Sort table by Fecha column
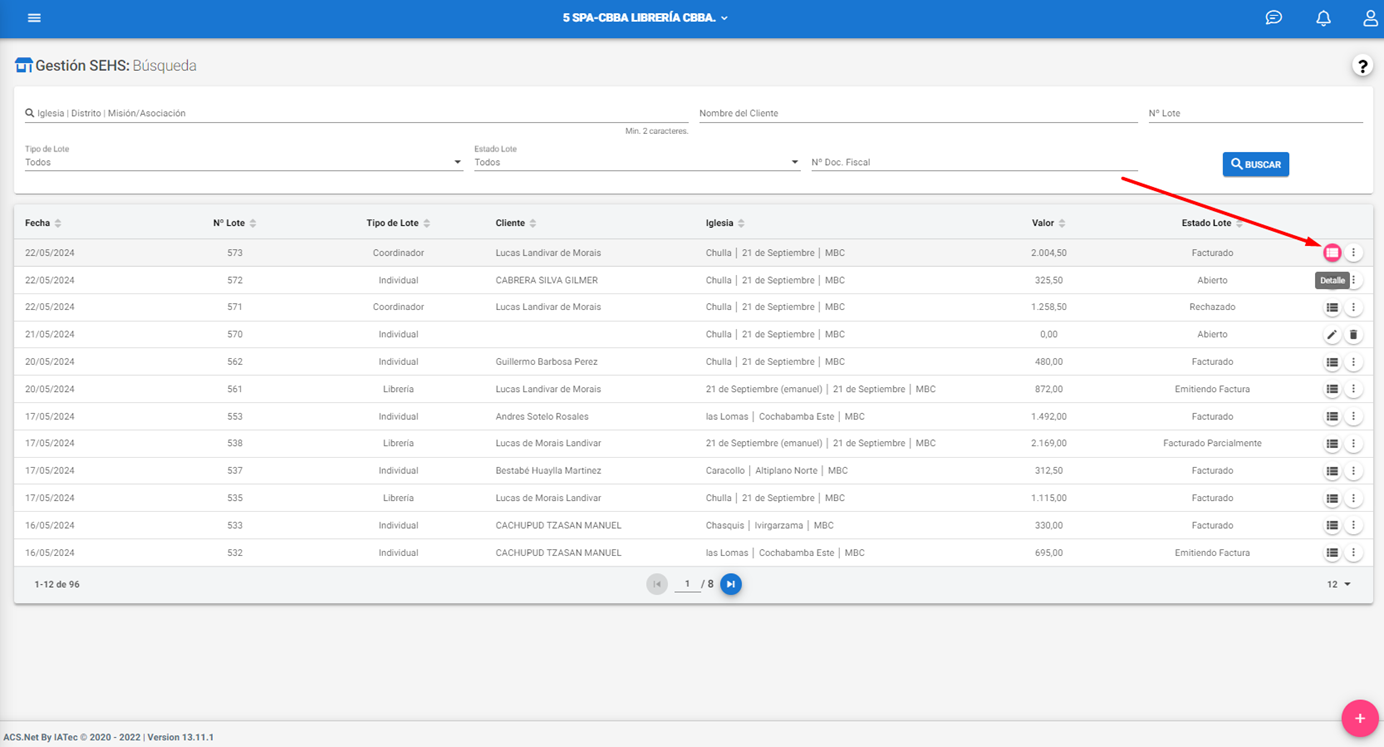Image resolution: width=1384 pixels, height=747 pixels. coord(43,223)
